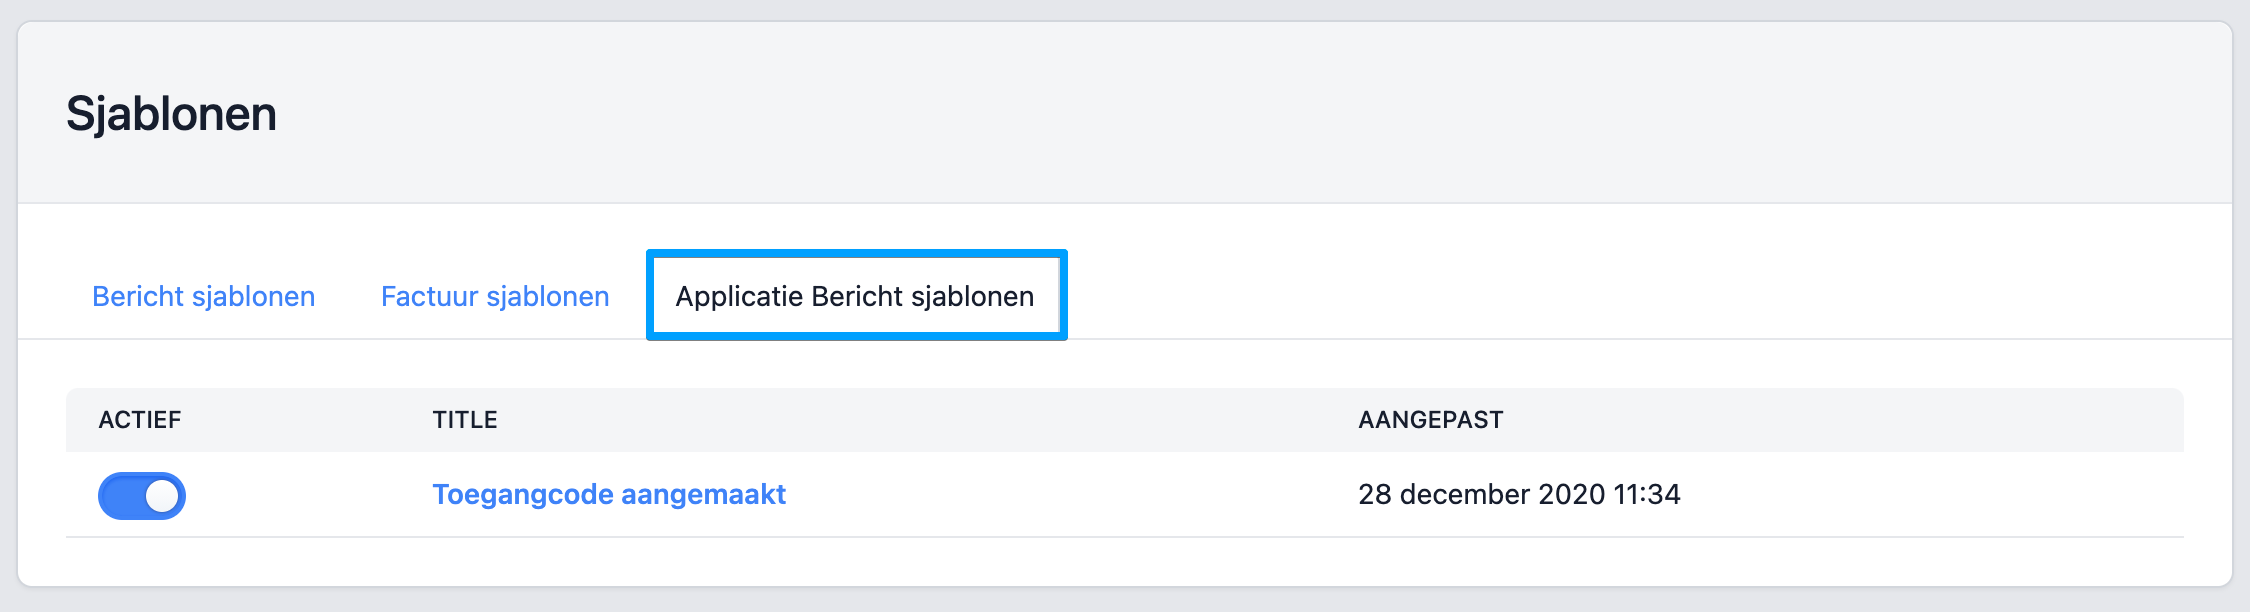
Task: Select the Applicatie Bericht sjablonen tab
Action: point(855,296)
